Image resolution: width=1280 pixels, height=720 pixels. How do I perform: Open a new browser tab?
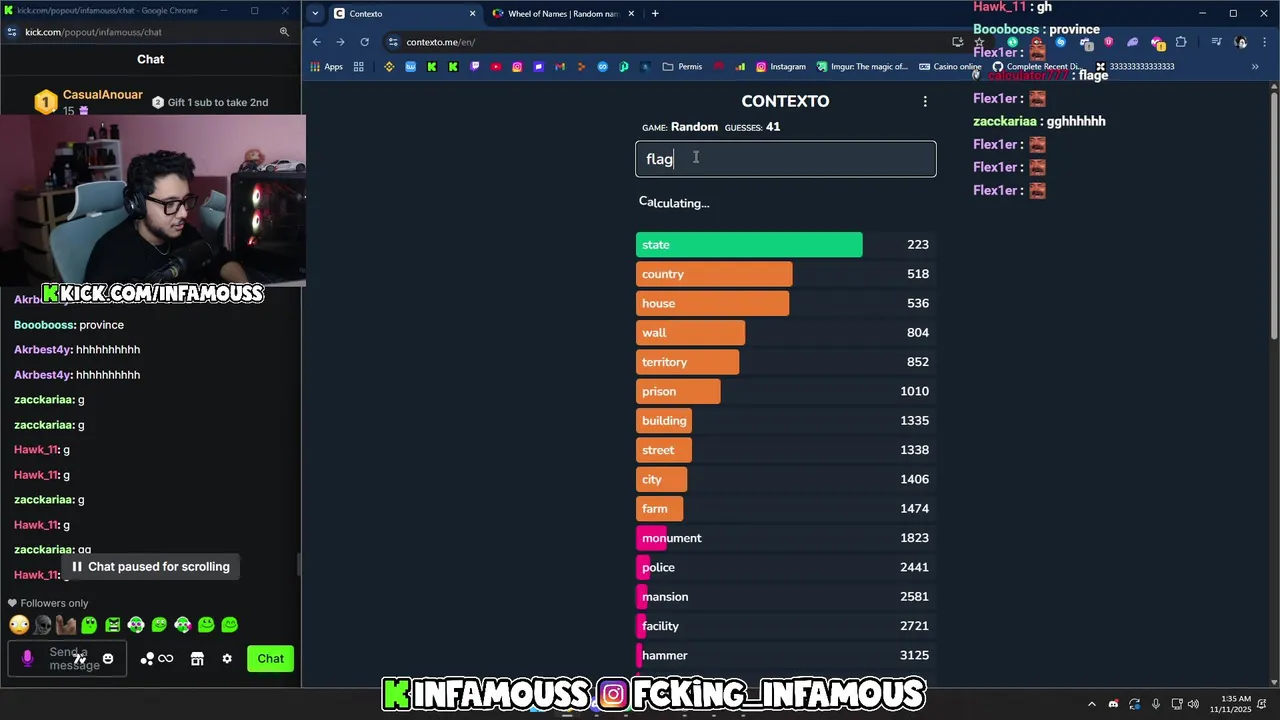click(x=655, y=14)
